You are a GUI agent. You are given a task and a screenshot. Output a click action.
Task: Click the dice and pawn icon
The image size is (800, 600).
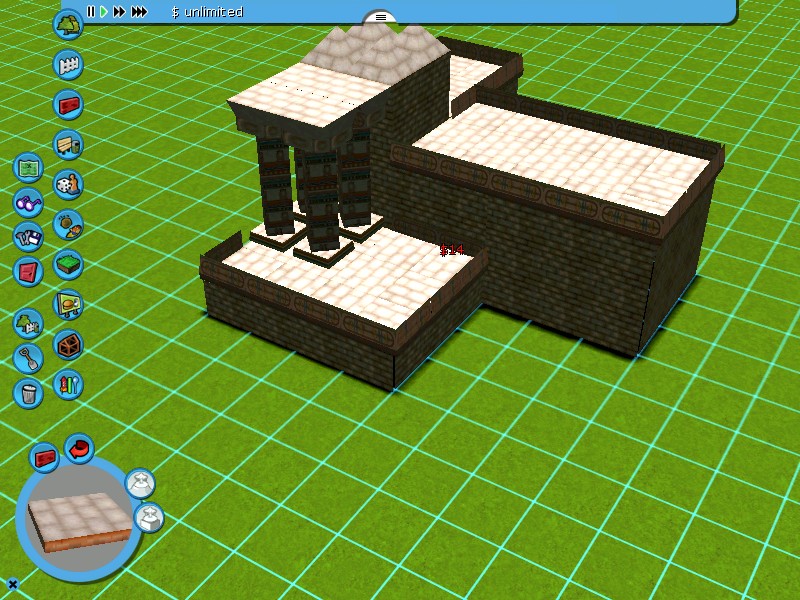point(67,185)
